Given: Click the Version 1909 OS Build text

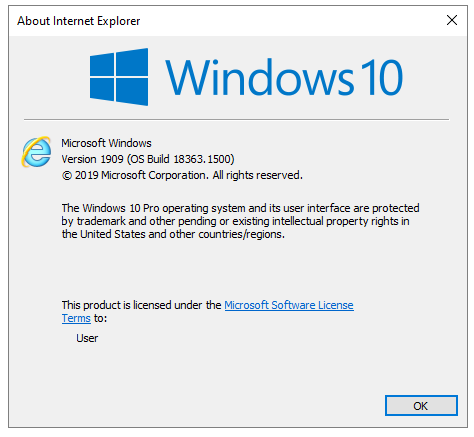Looking at the screenshot, I should [x=148, y=159].
